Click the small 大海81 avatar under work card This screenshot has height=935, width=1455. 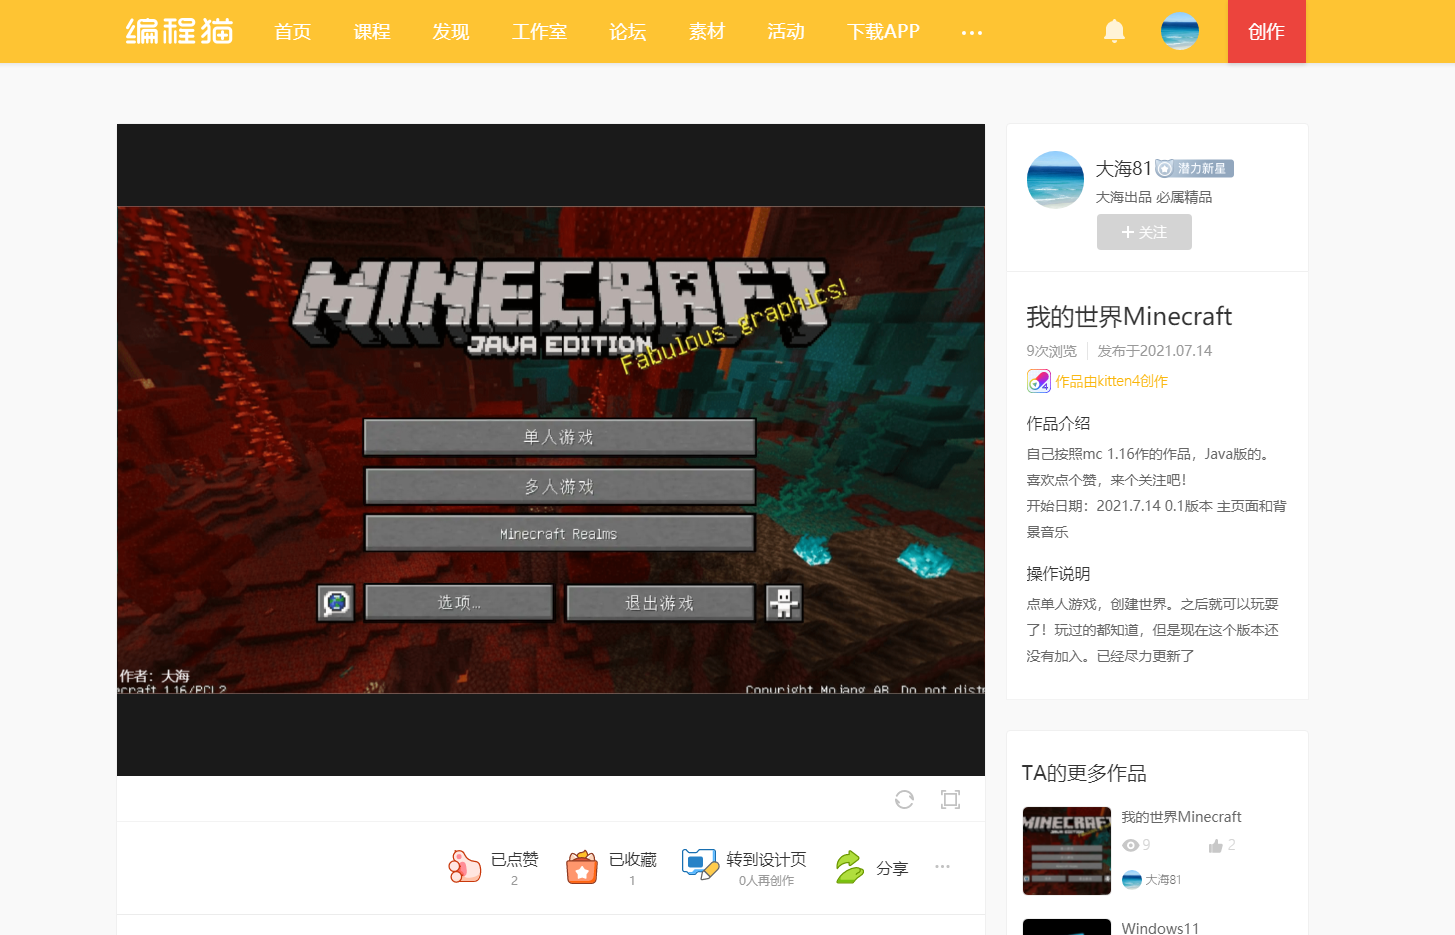1132,880
